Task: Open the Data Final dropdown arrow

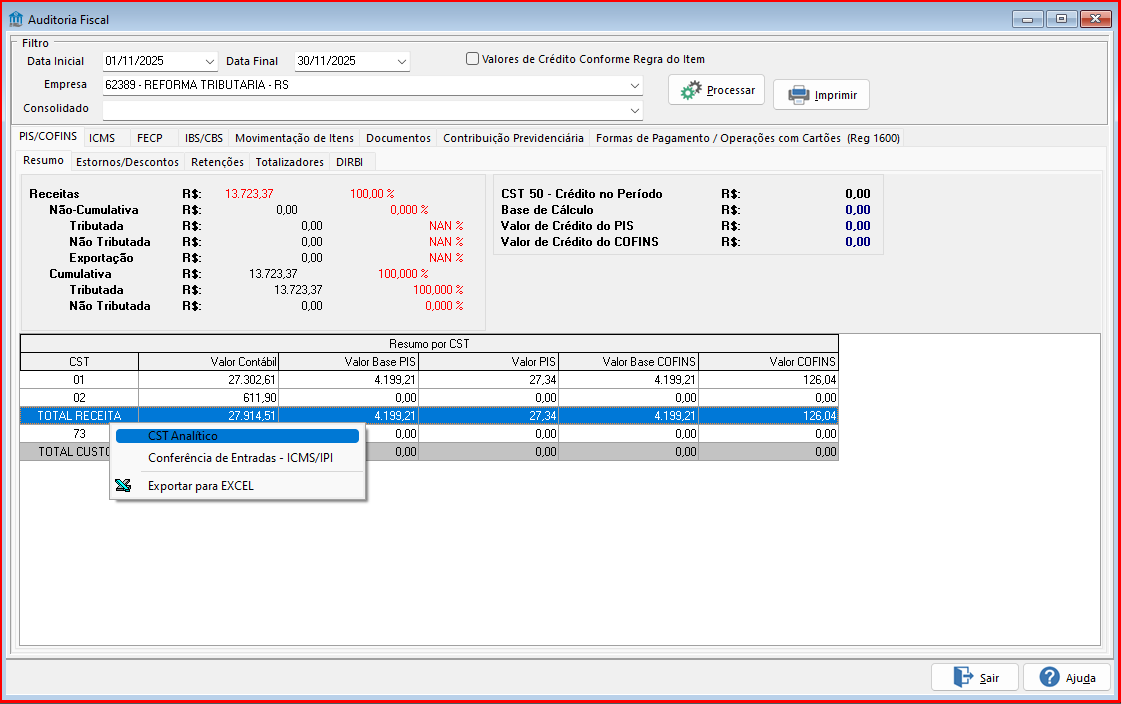Action: (402, 61)
